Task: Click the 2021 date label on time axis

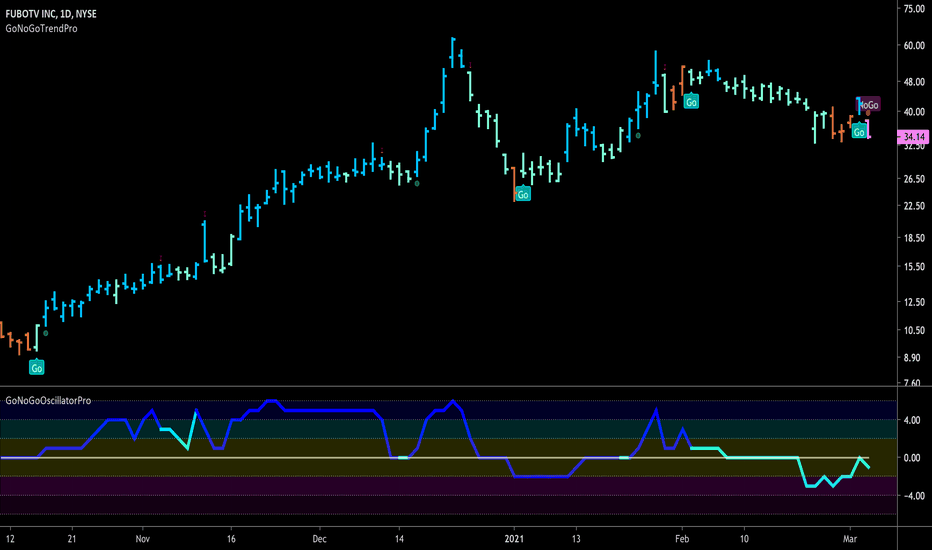Action: [514, 539]
